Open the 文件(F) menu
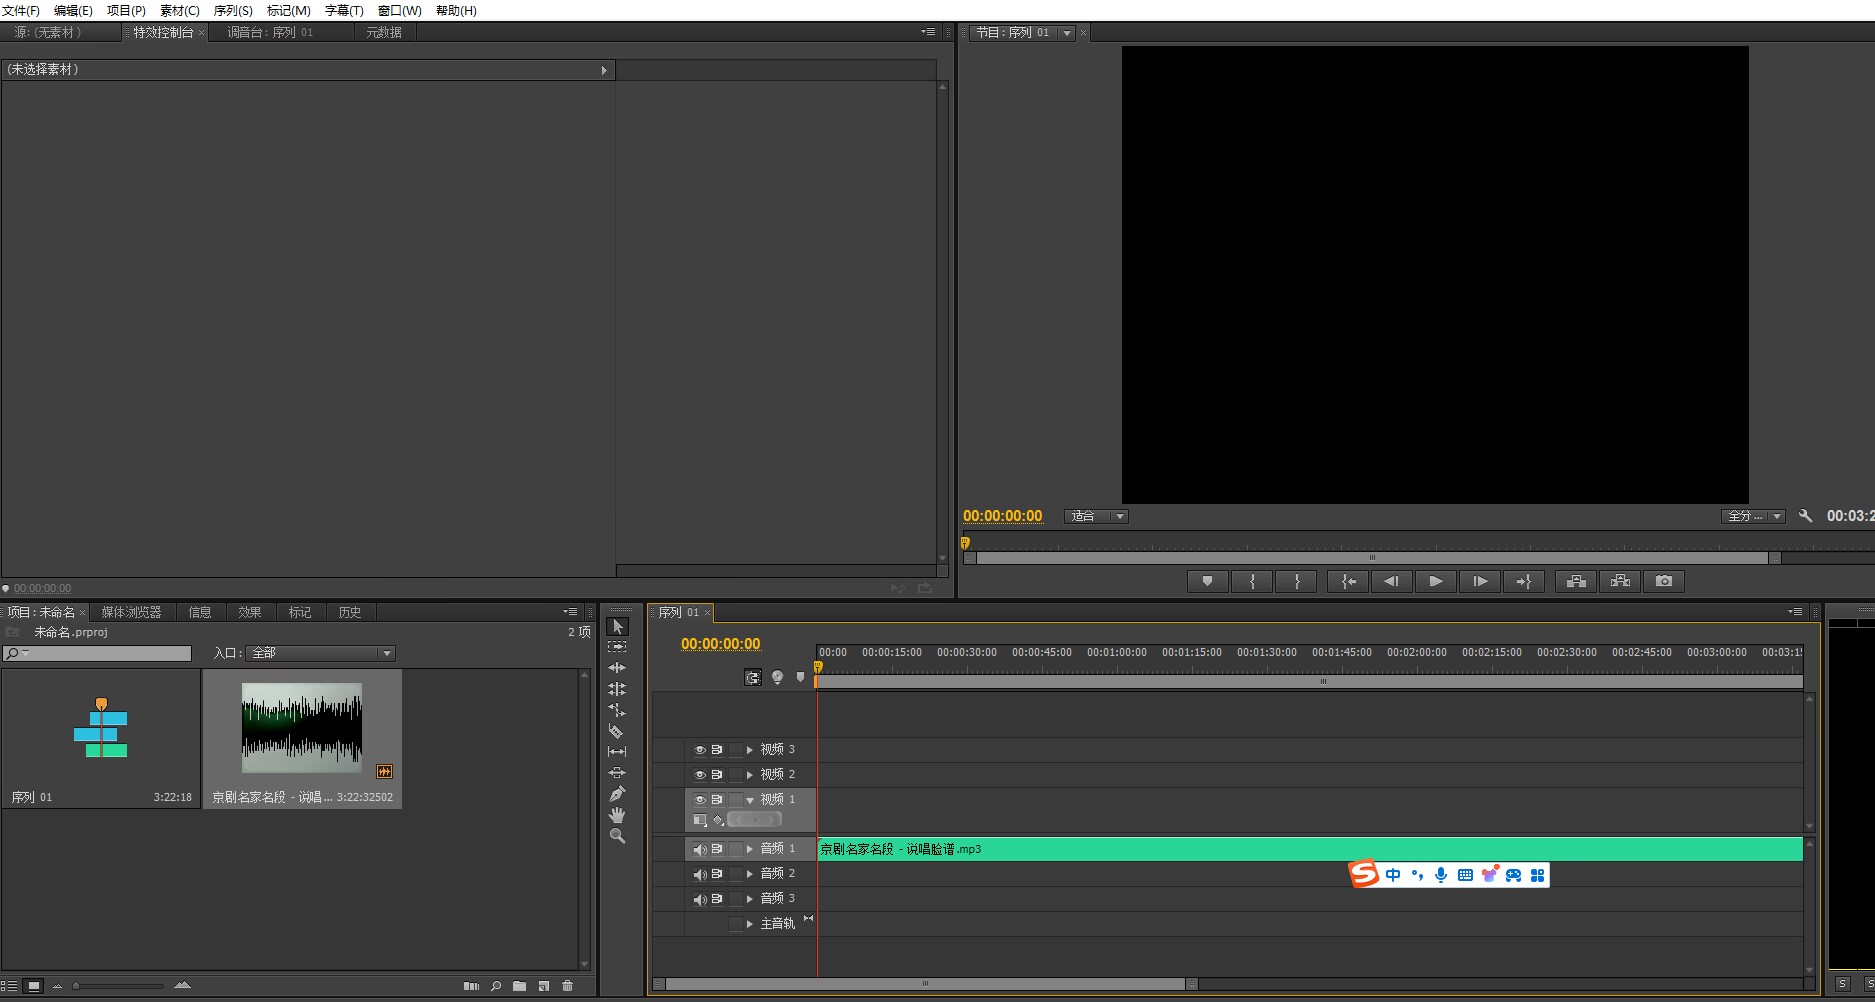Screen dimensions: 1875x1002 tap(20, 10)
